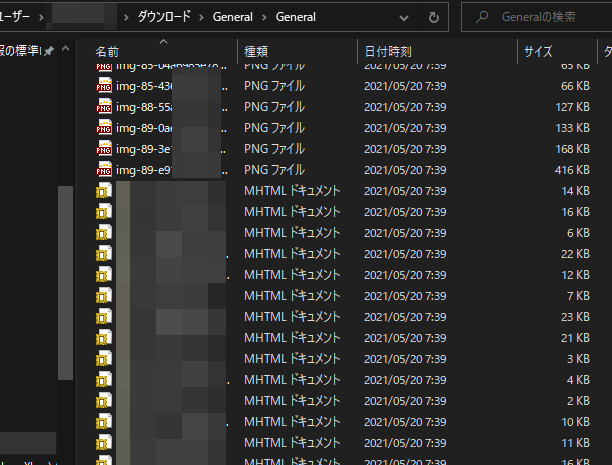
Task: Click PNG icon of img-85-43 file
Action: click(104, 85)
